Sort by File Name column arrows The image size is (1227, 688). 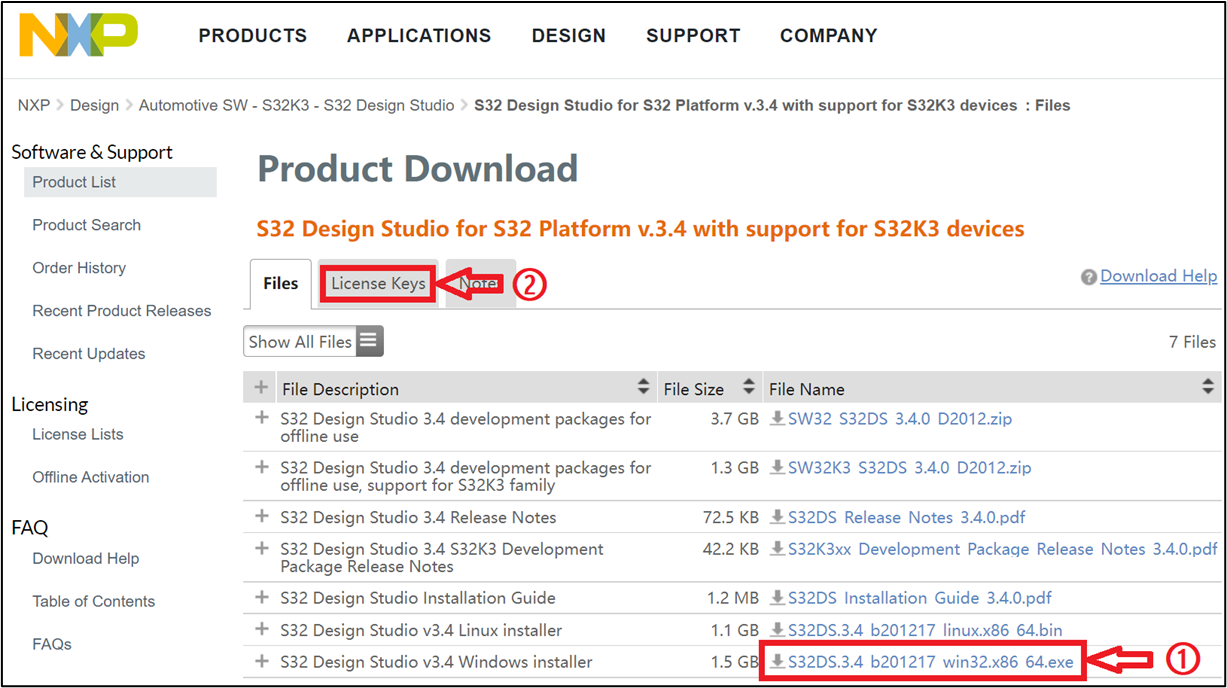pos(1208,388)
